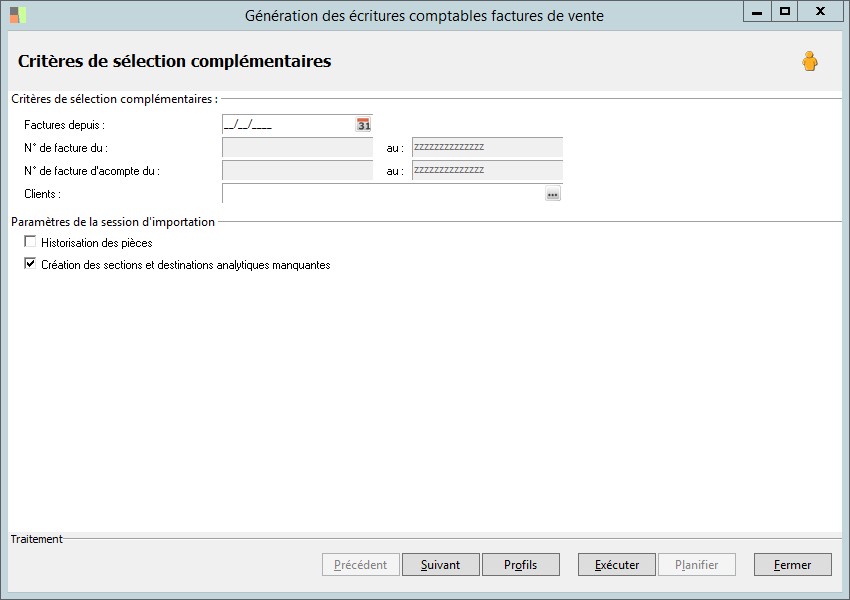The image size is (850, 600).
Task: Click the orange user assistant icon
Action: [x=809, y=62]
